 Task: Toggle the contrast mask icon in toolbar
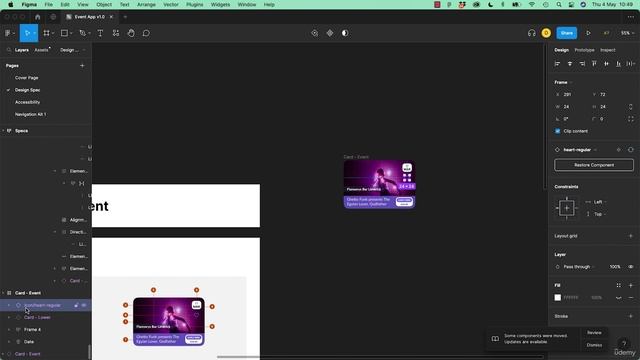pos(345,33)
